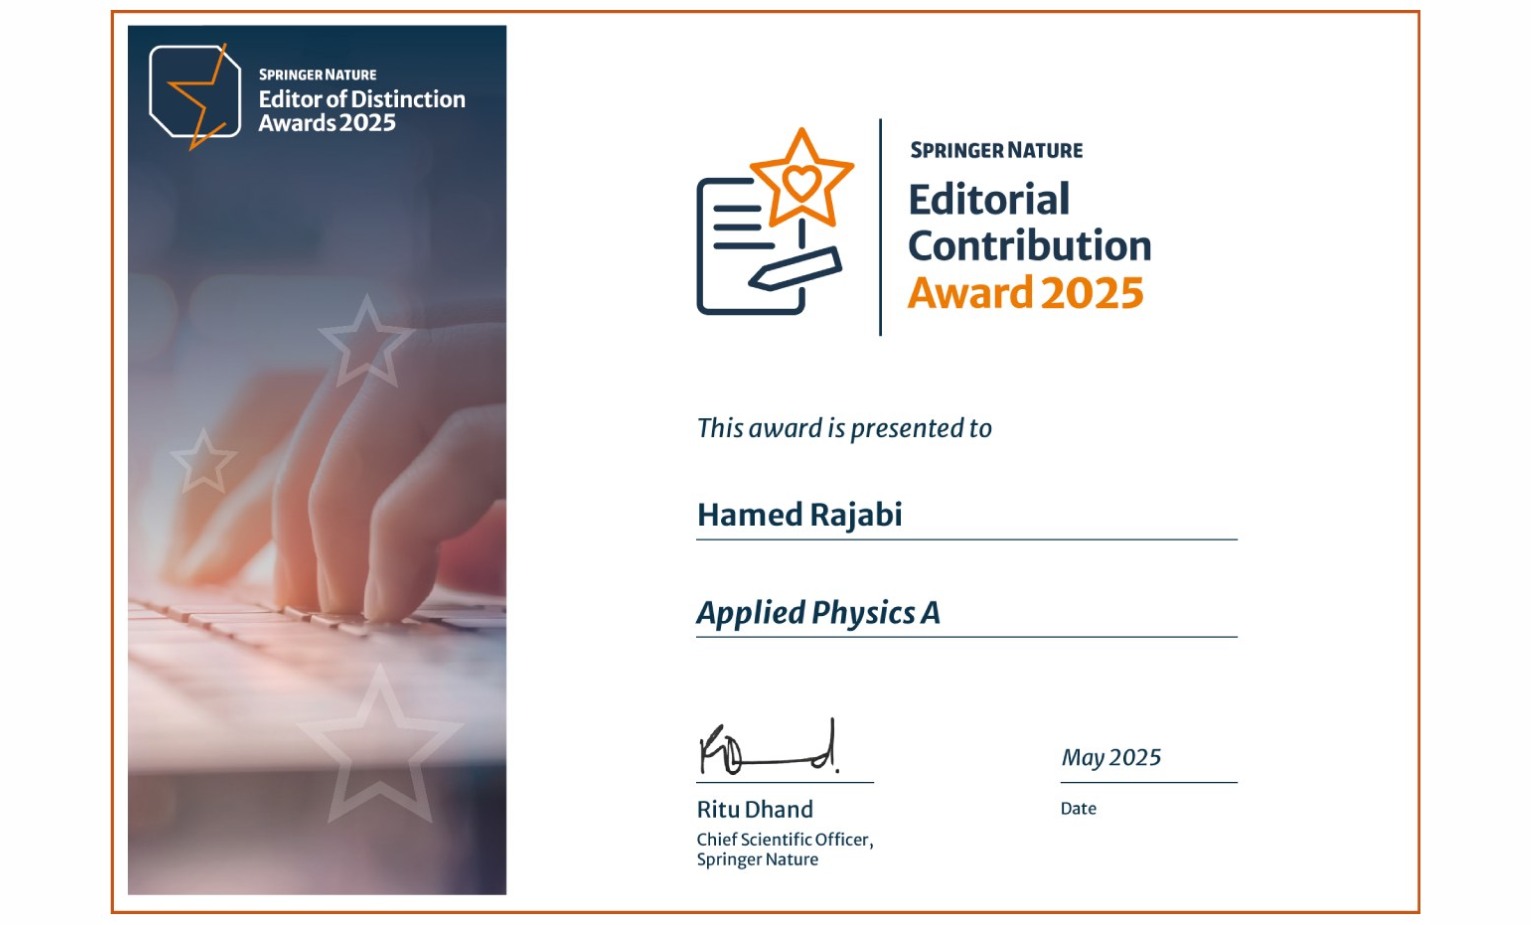Click the journal name Applied Physics A
Viewport: 1531px width, 925px height.
pos(818,612)
